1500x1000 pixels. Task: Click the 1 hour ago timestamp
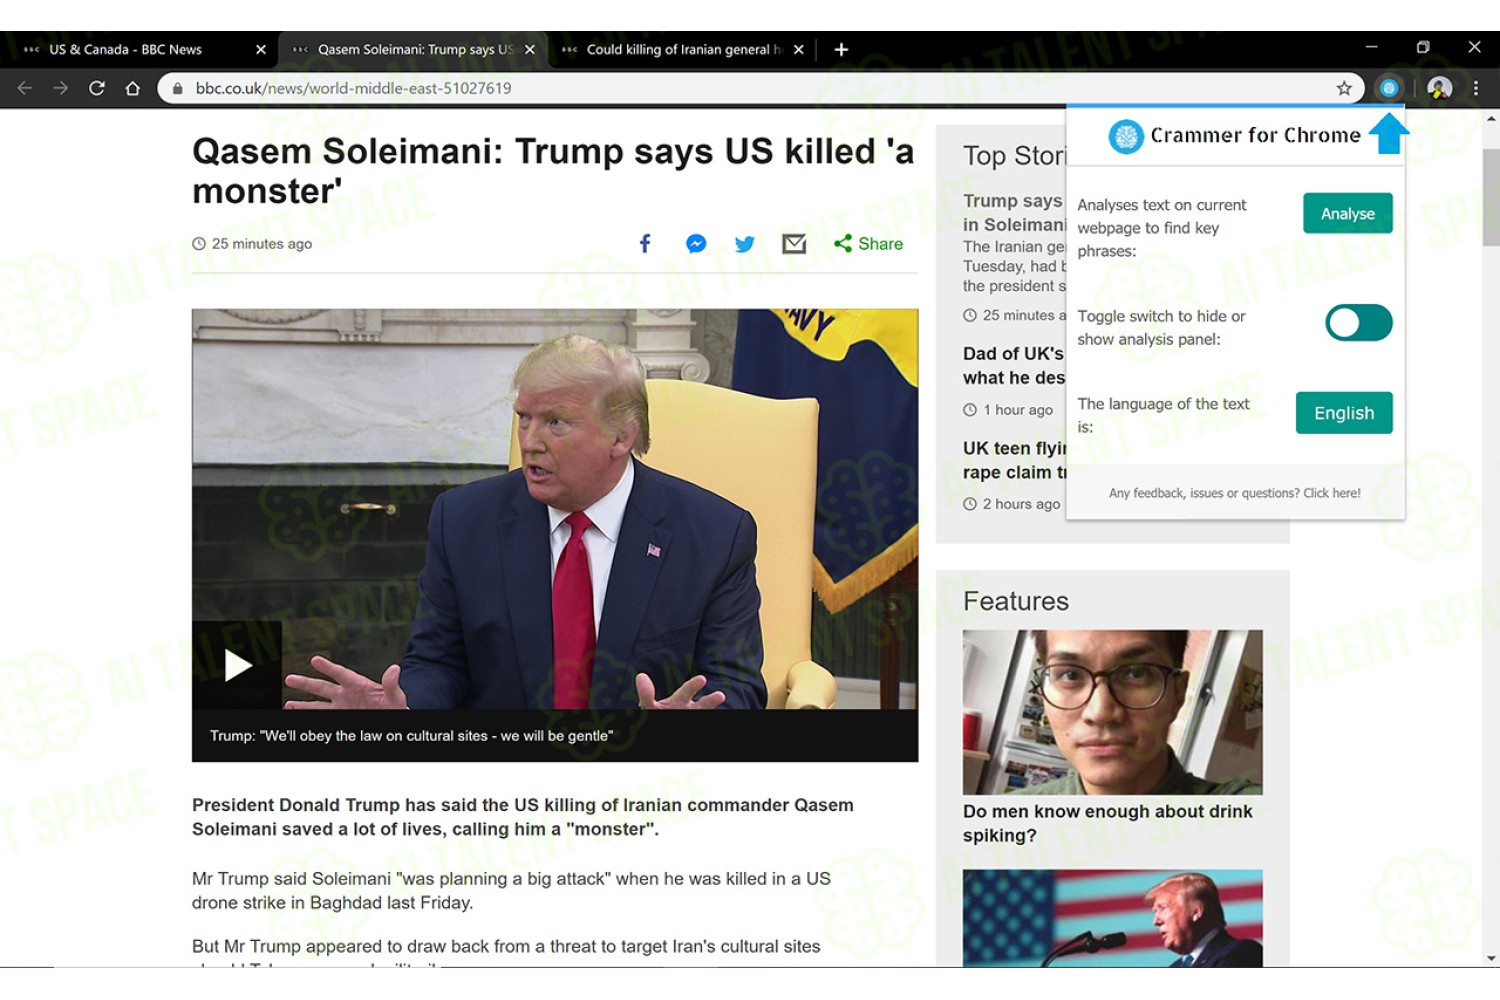click(1008, 410)
